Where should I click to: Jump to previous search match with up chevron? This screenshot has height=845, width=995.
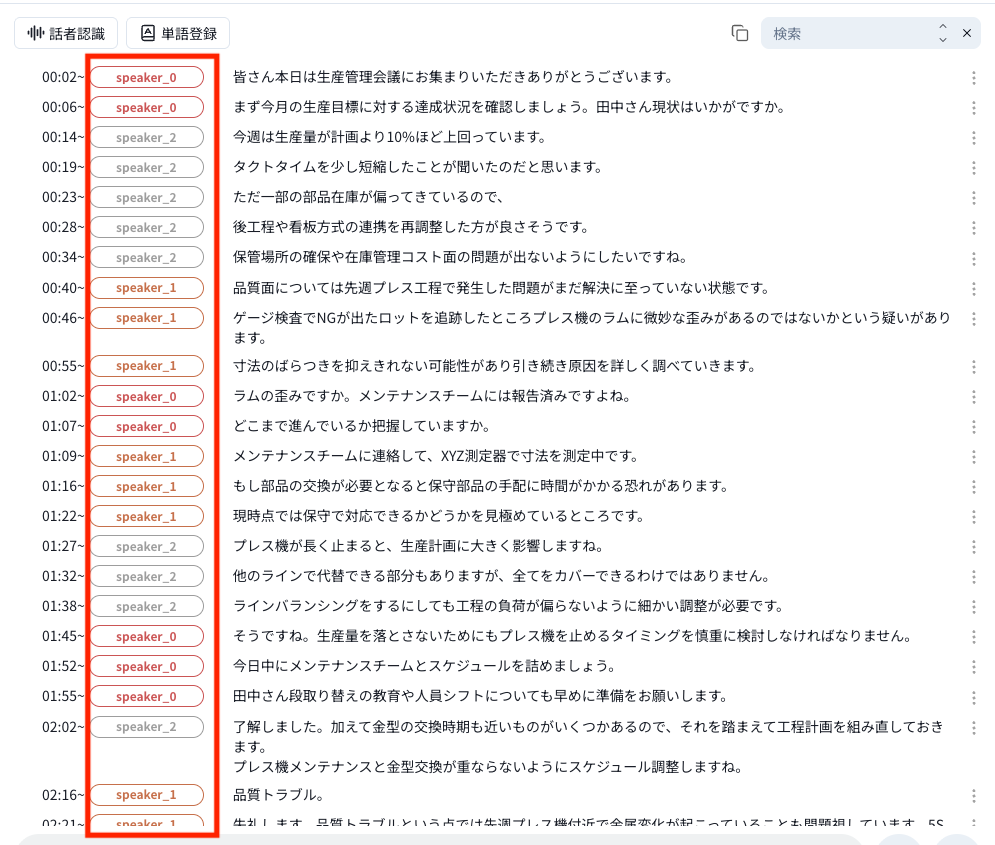point(942,27)
